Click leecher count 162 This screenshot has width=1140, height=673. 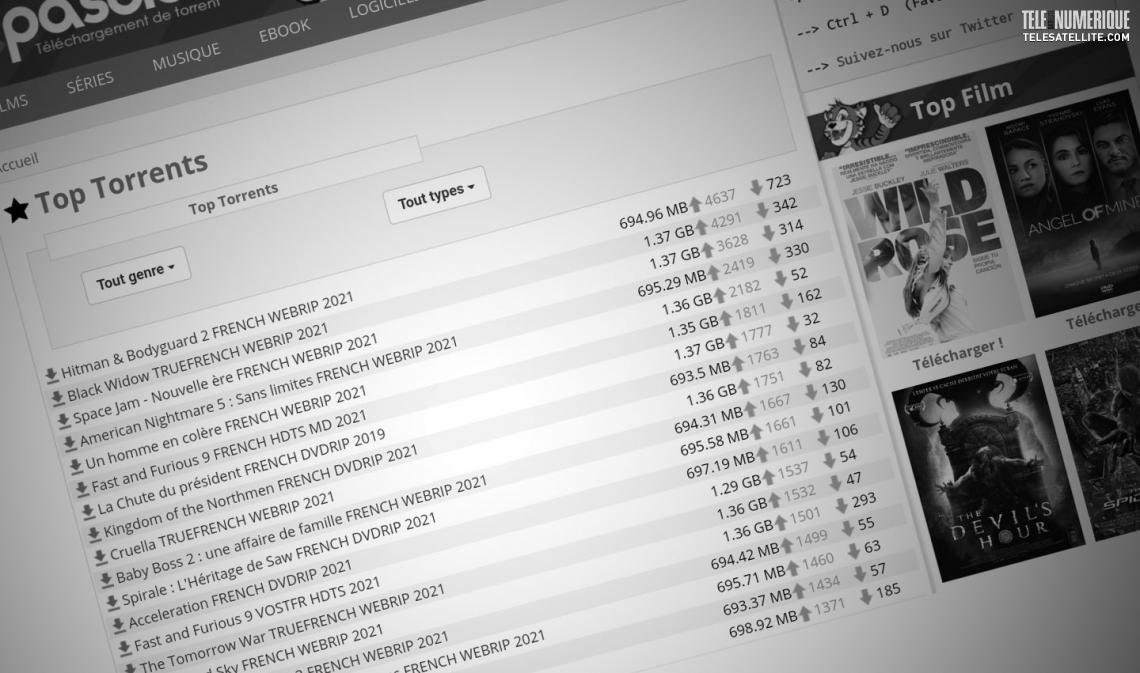click(809, 296)
